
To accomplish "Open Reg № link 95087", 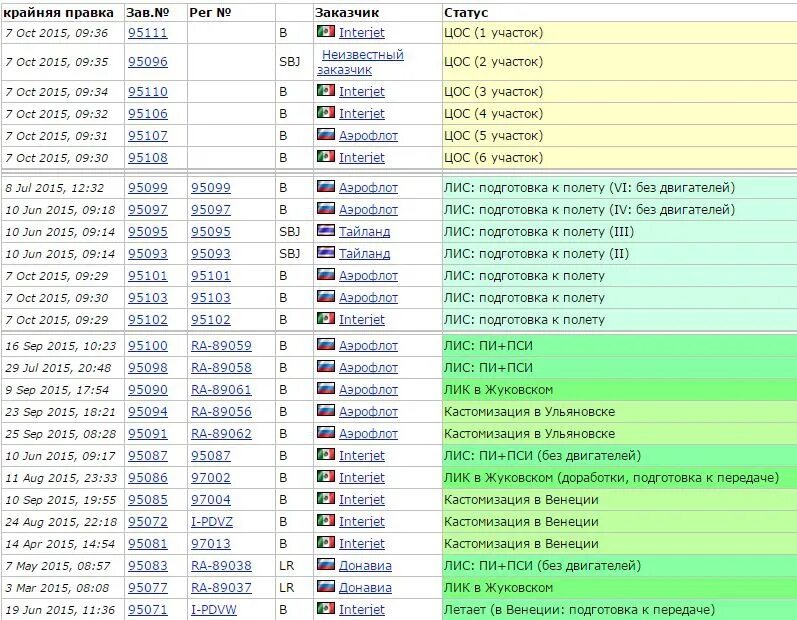I will click(210, 455).
